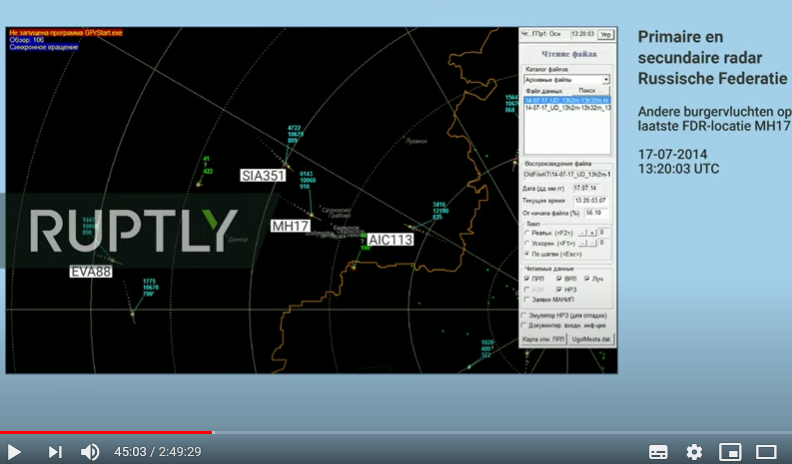Click the Primaire en secundaire radar heading

coord(712,58)
